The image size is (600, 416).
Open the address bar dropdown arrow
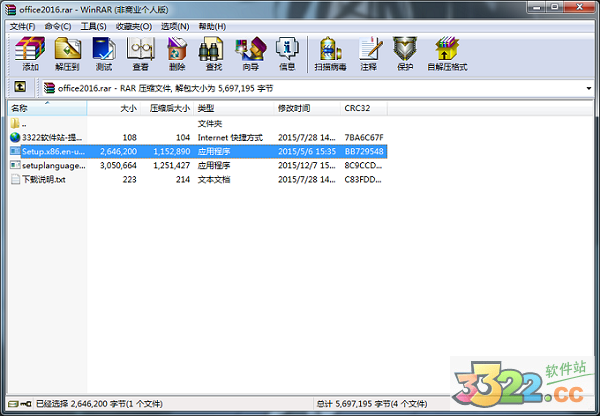pyautogui.click(x=589, y=88)
